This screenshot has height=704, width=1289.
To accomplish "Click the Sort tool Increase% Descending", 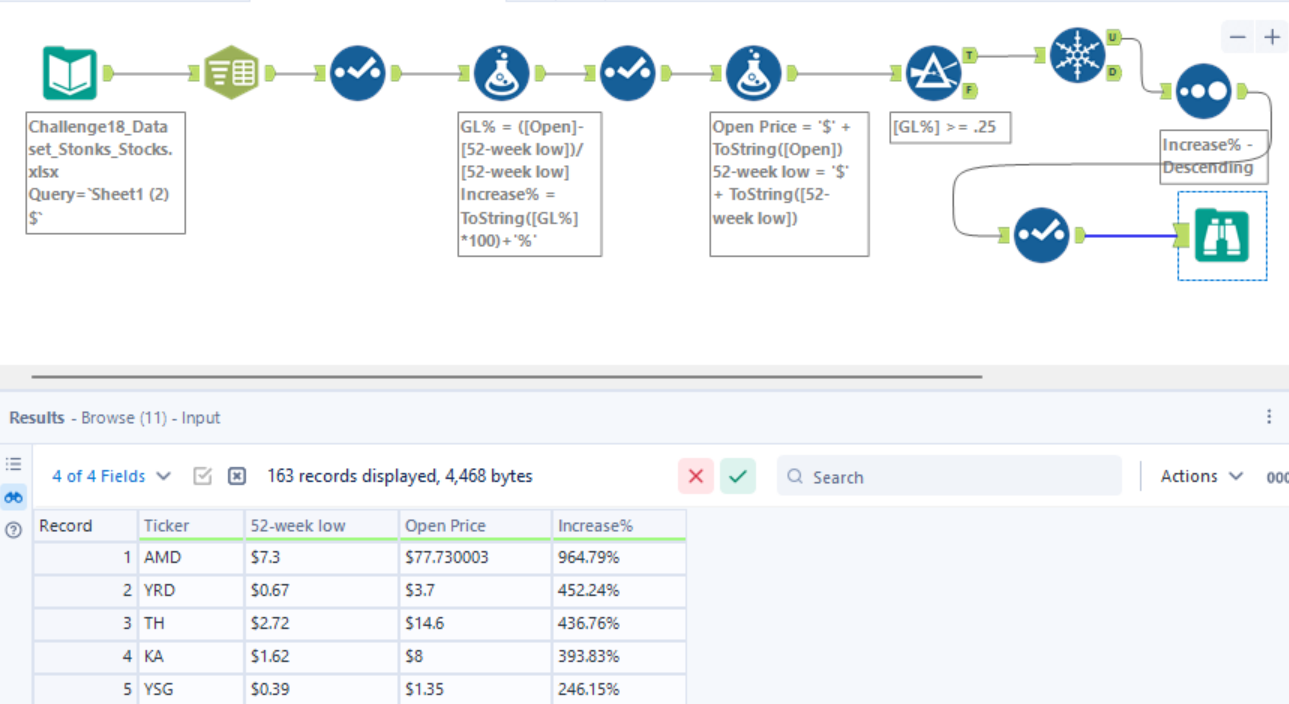I will click(1203, 91).
